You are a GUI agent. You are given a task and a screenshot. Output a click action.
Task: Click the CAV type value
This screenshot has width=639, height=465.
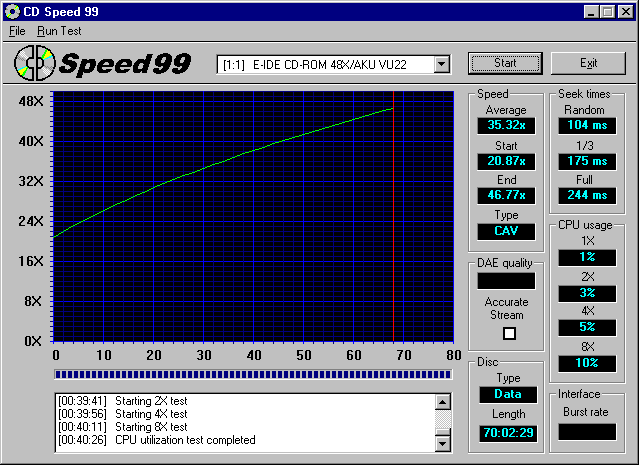506,231
